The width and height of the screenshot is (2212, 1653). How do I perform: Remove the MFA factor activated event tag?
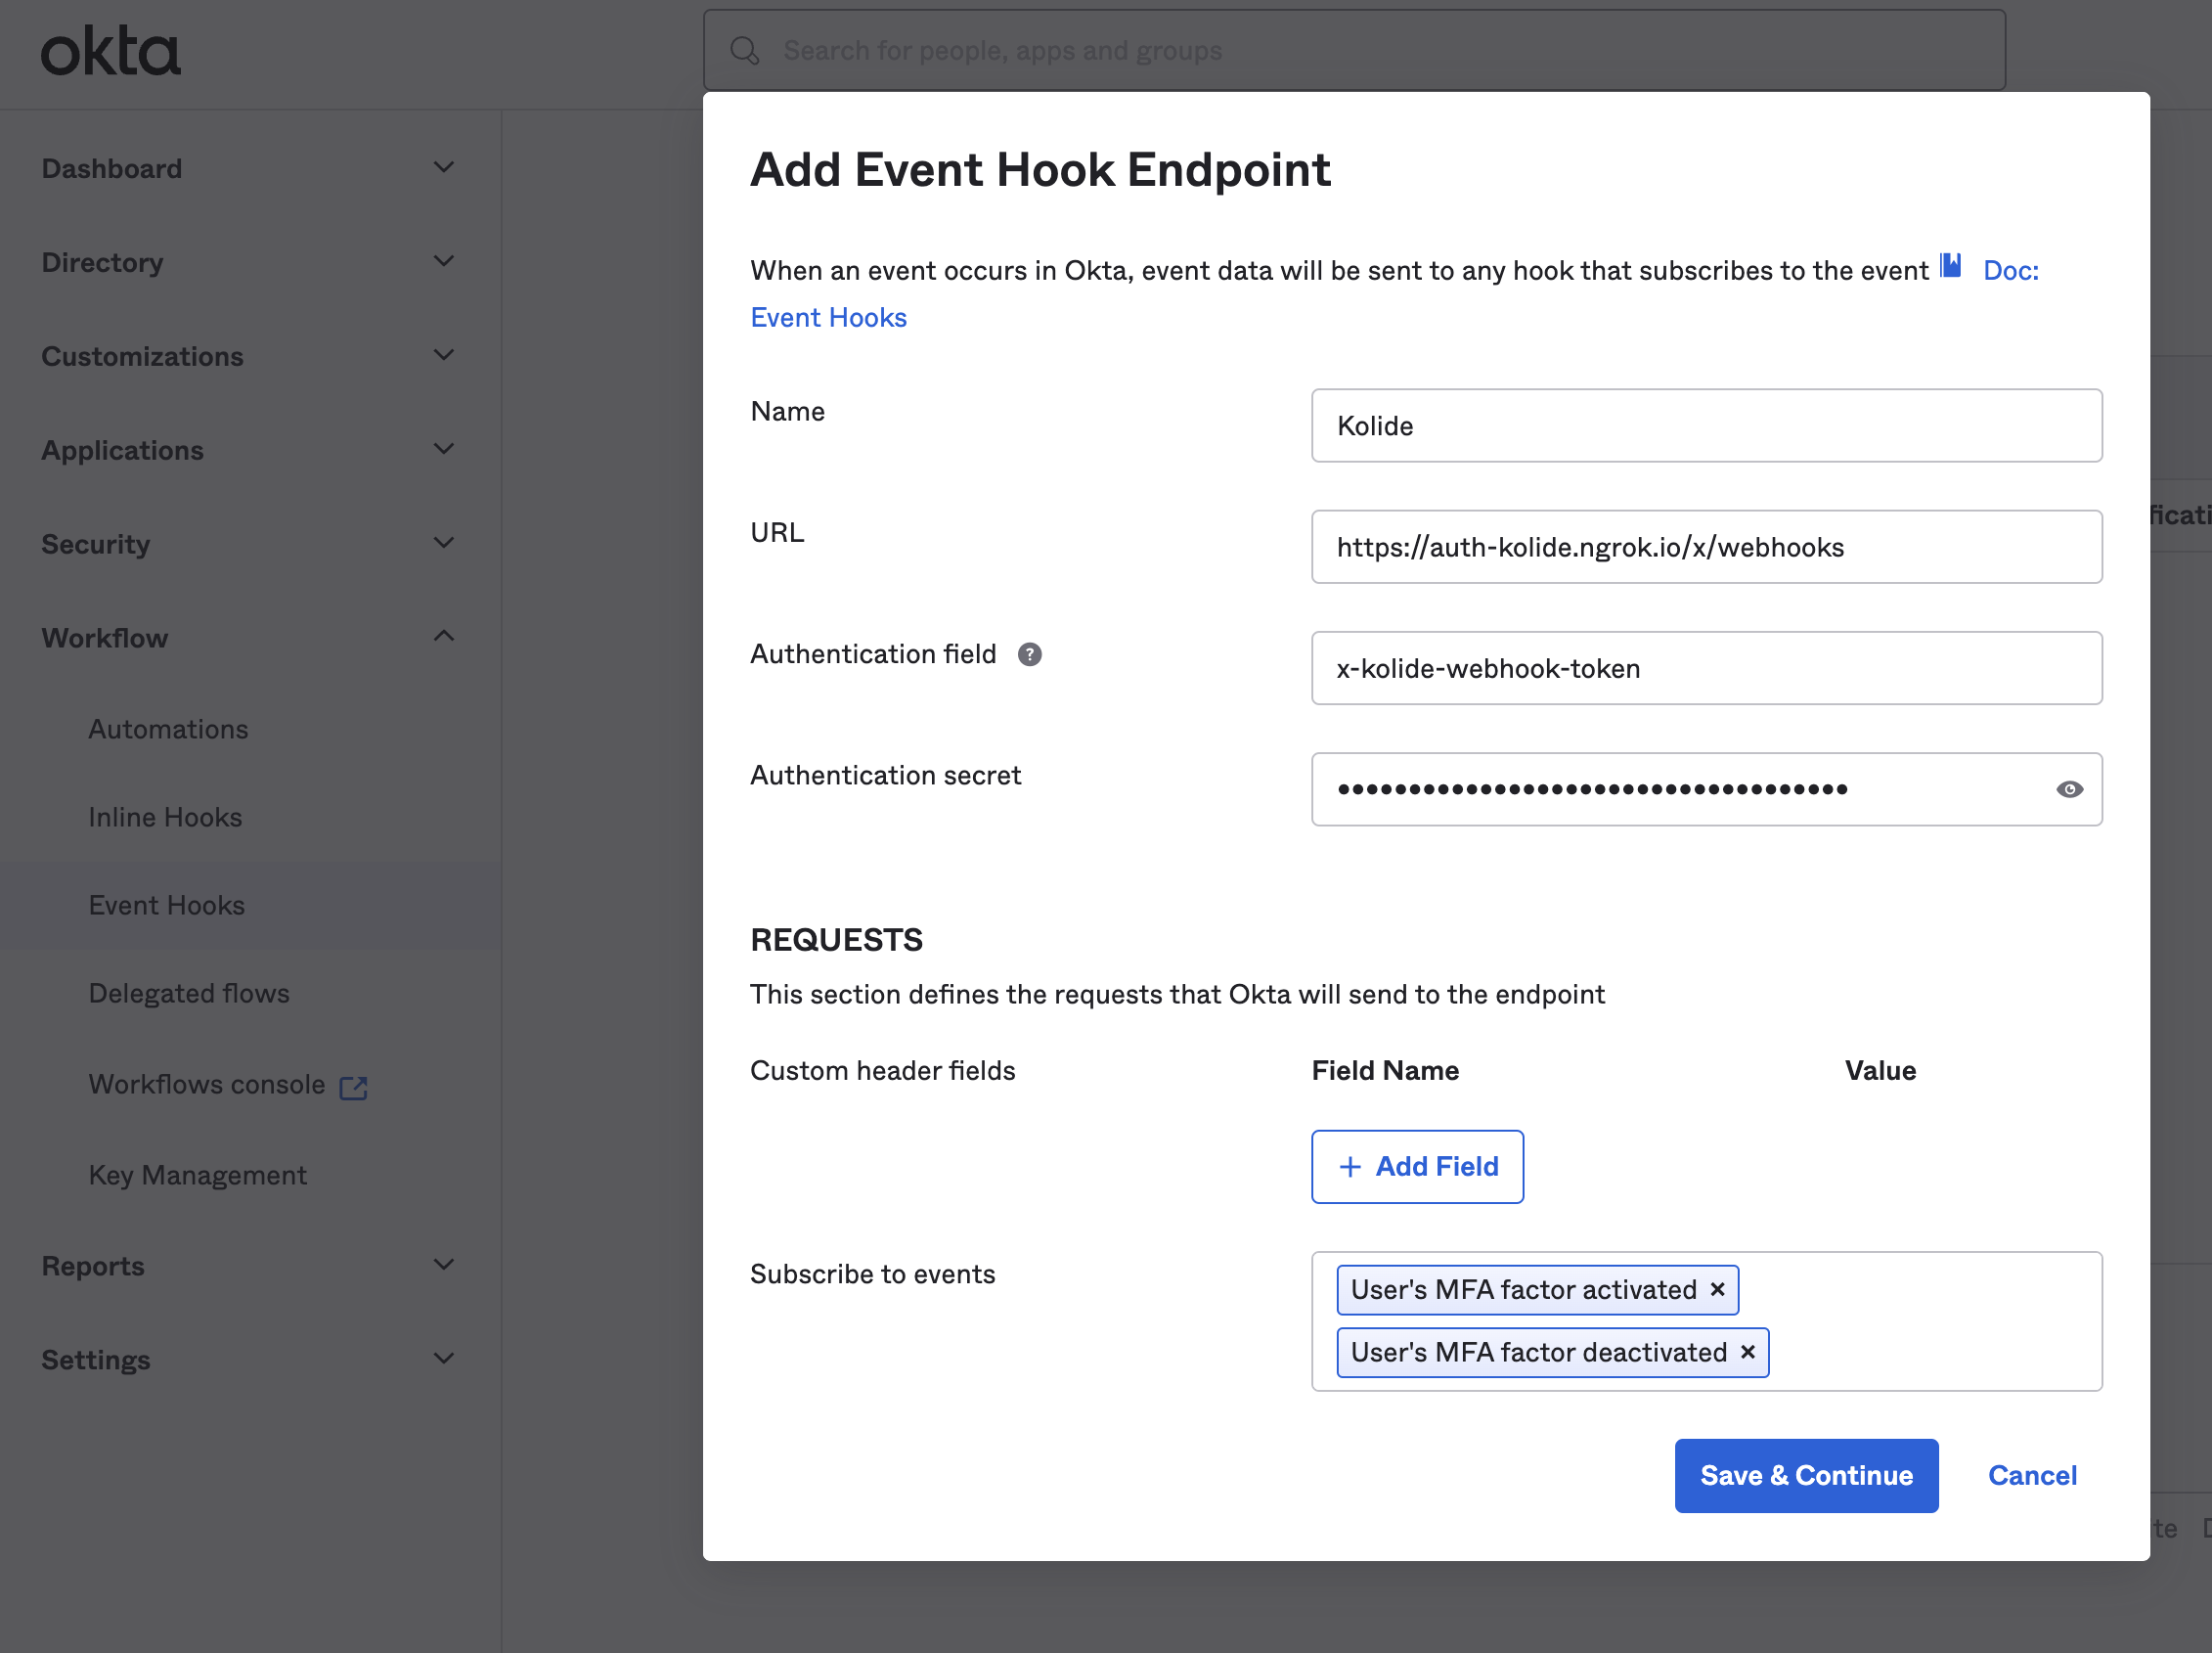1717,1289
